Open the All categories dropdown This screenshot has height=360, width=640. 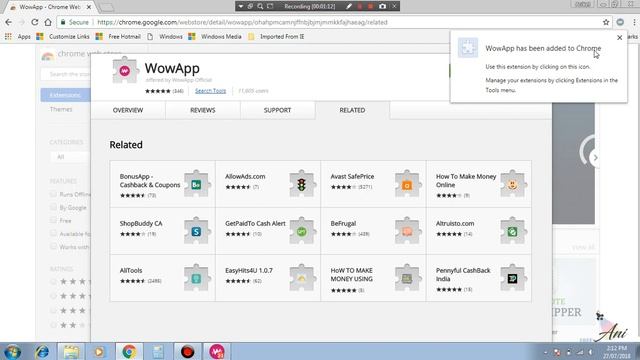point(70,157)
